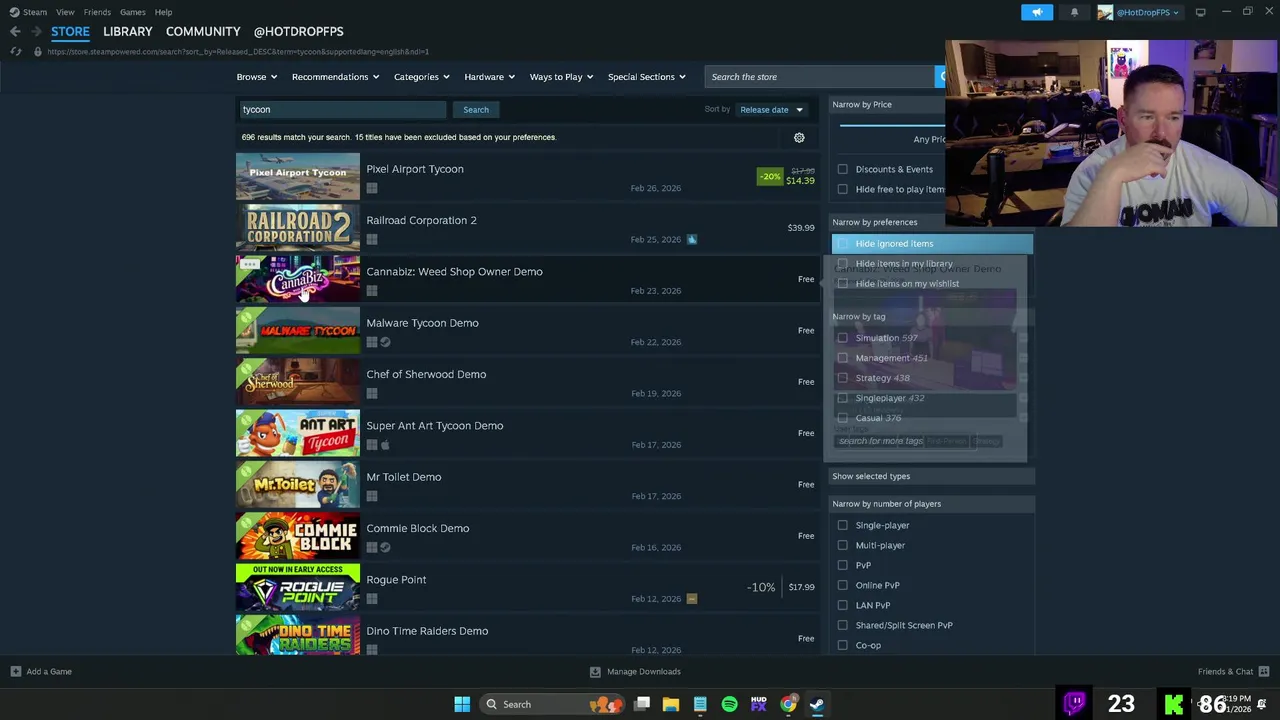This screenshot has height=720, width=1280.
Task: Open the @HOTDROPFPS profile tab
Action: 298,31
